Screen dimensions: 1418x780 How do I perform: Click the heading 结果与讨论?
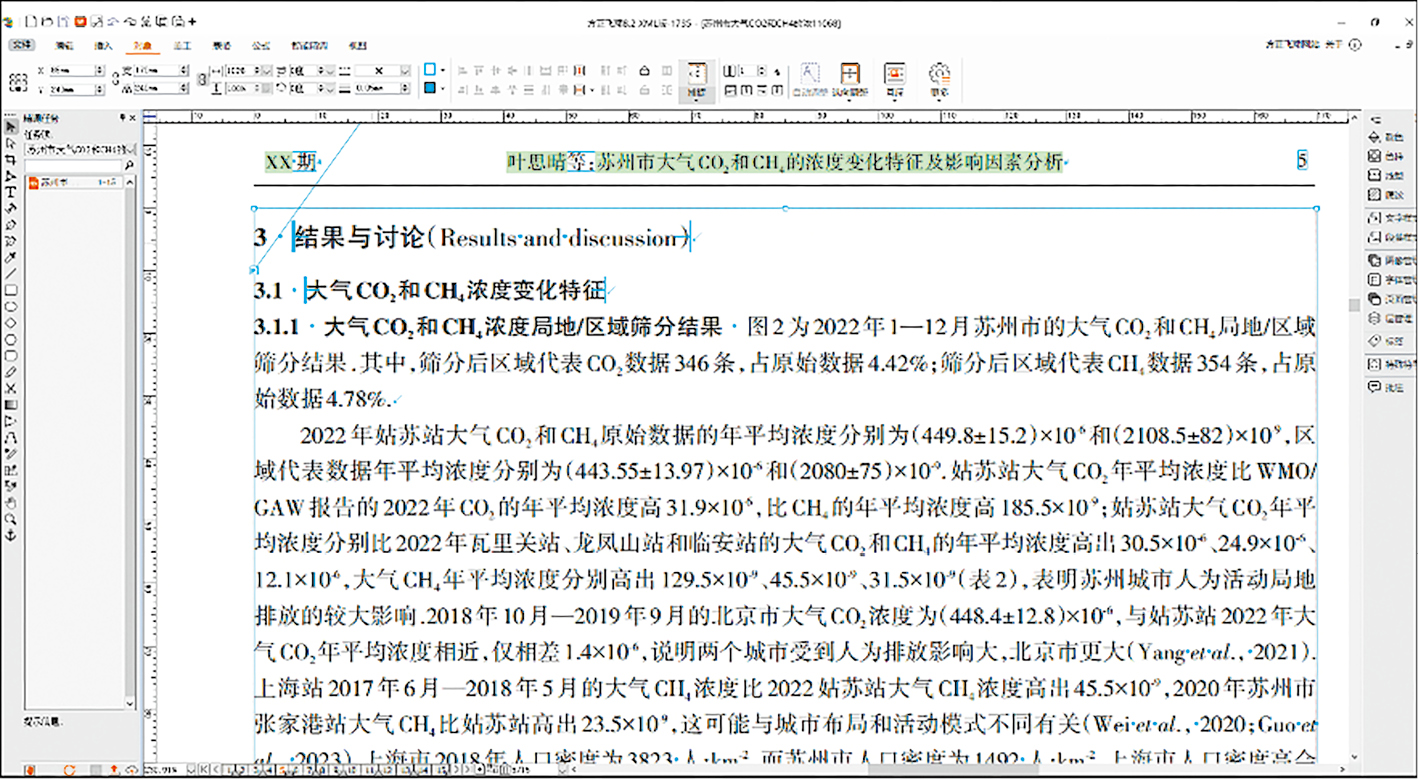[x=359, y=238]
